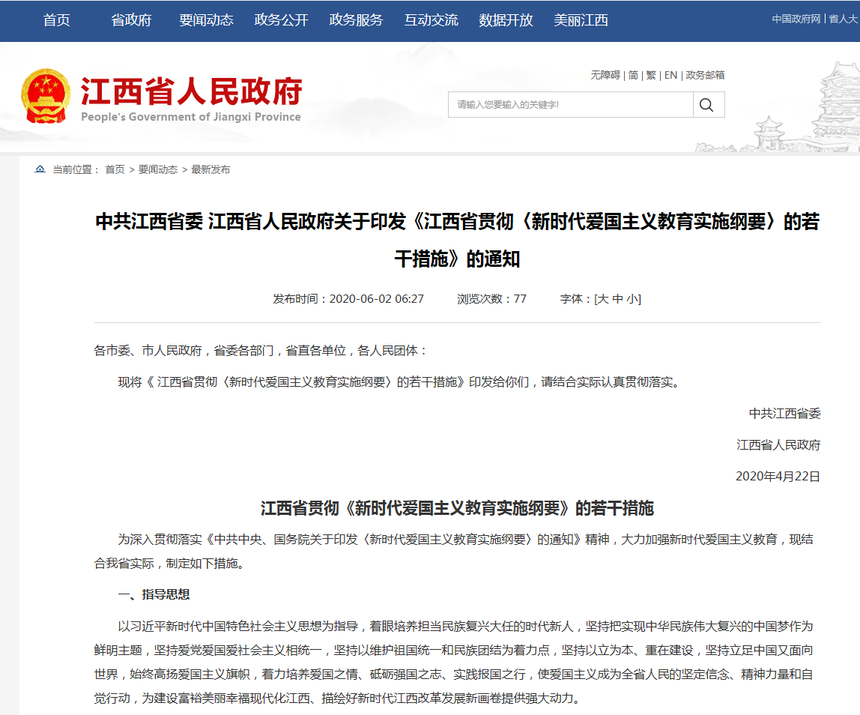Click the section heading 一、指导思想
The height and width of the screenshot is (715, 860).
154,594
